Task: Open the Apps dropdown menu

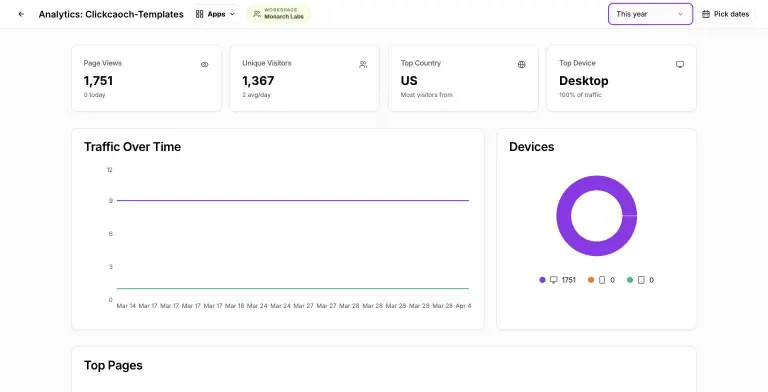Action: pos(216,14)
